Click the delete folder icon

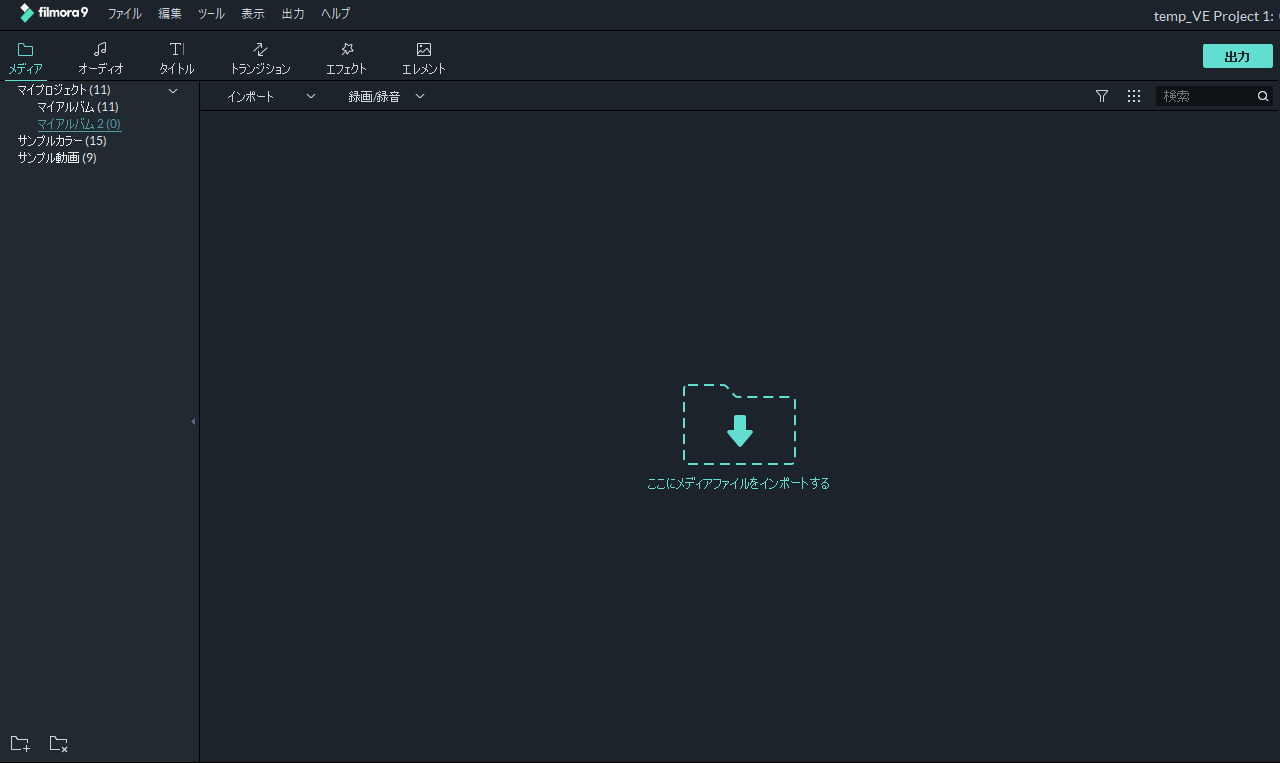coord(59,744)
